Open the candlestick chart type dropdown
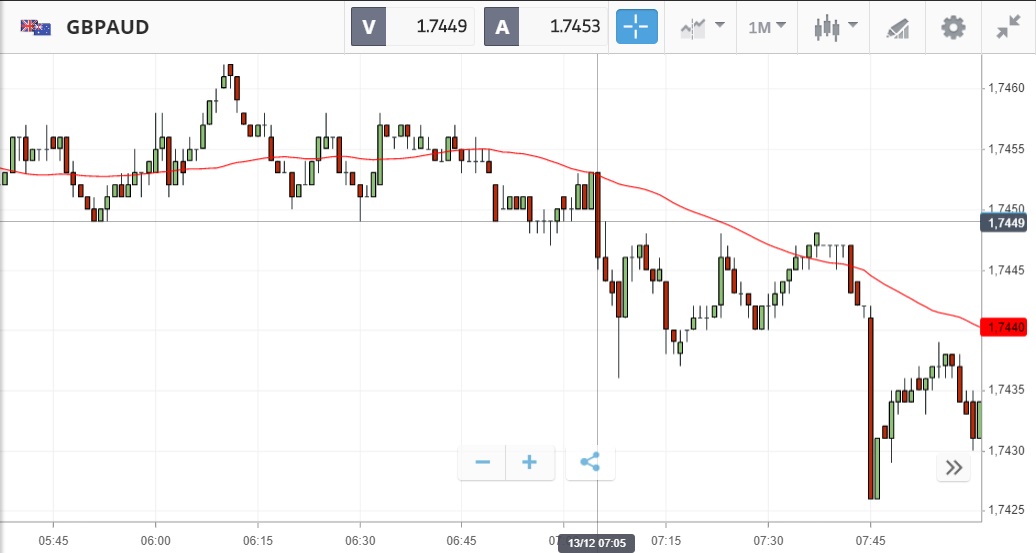The width and height of the screenshot is (1036, 553). click(836, 27)
